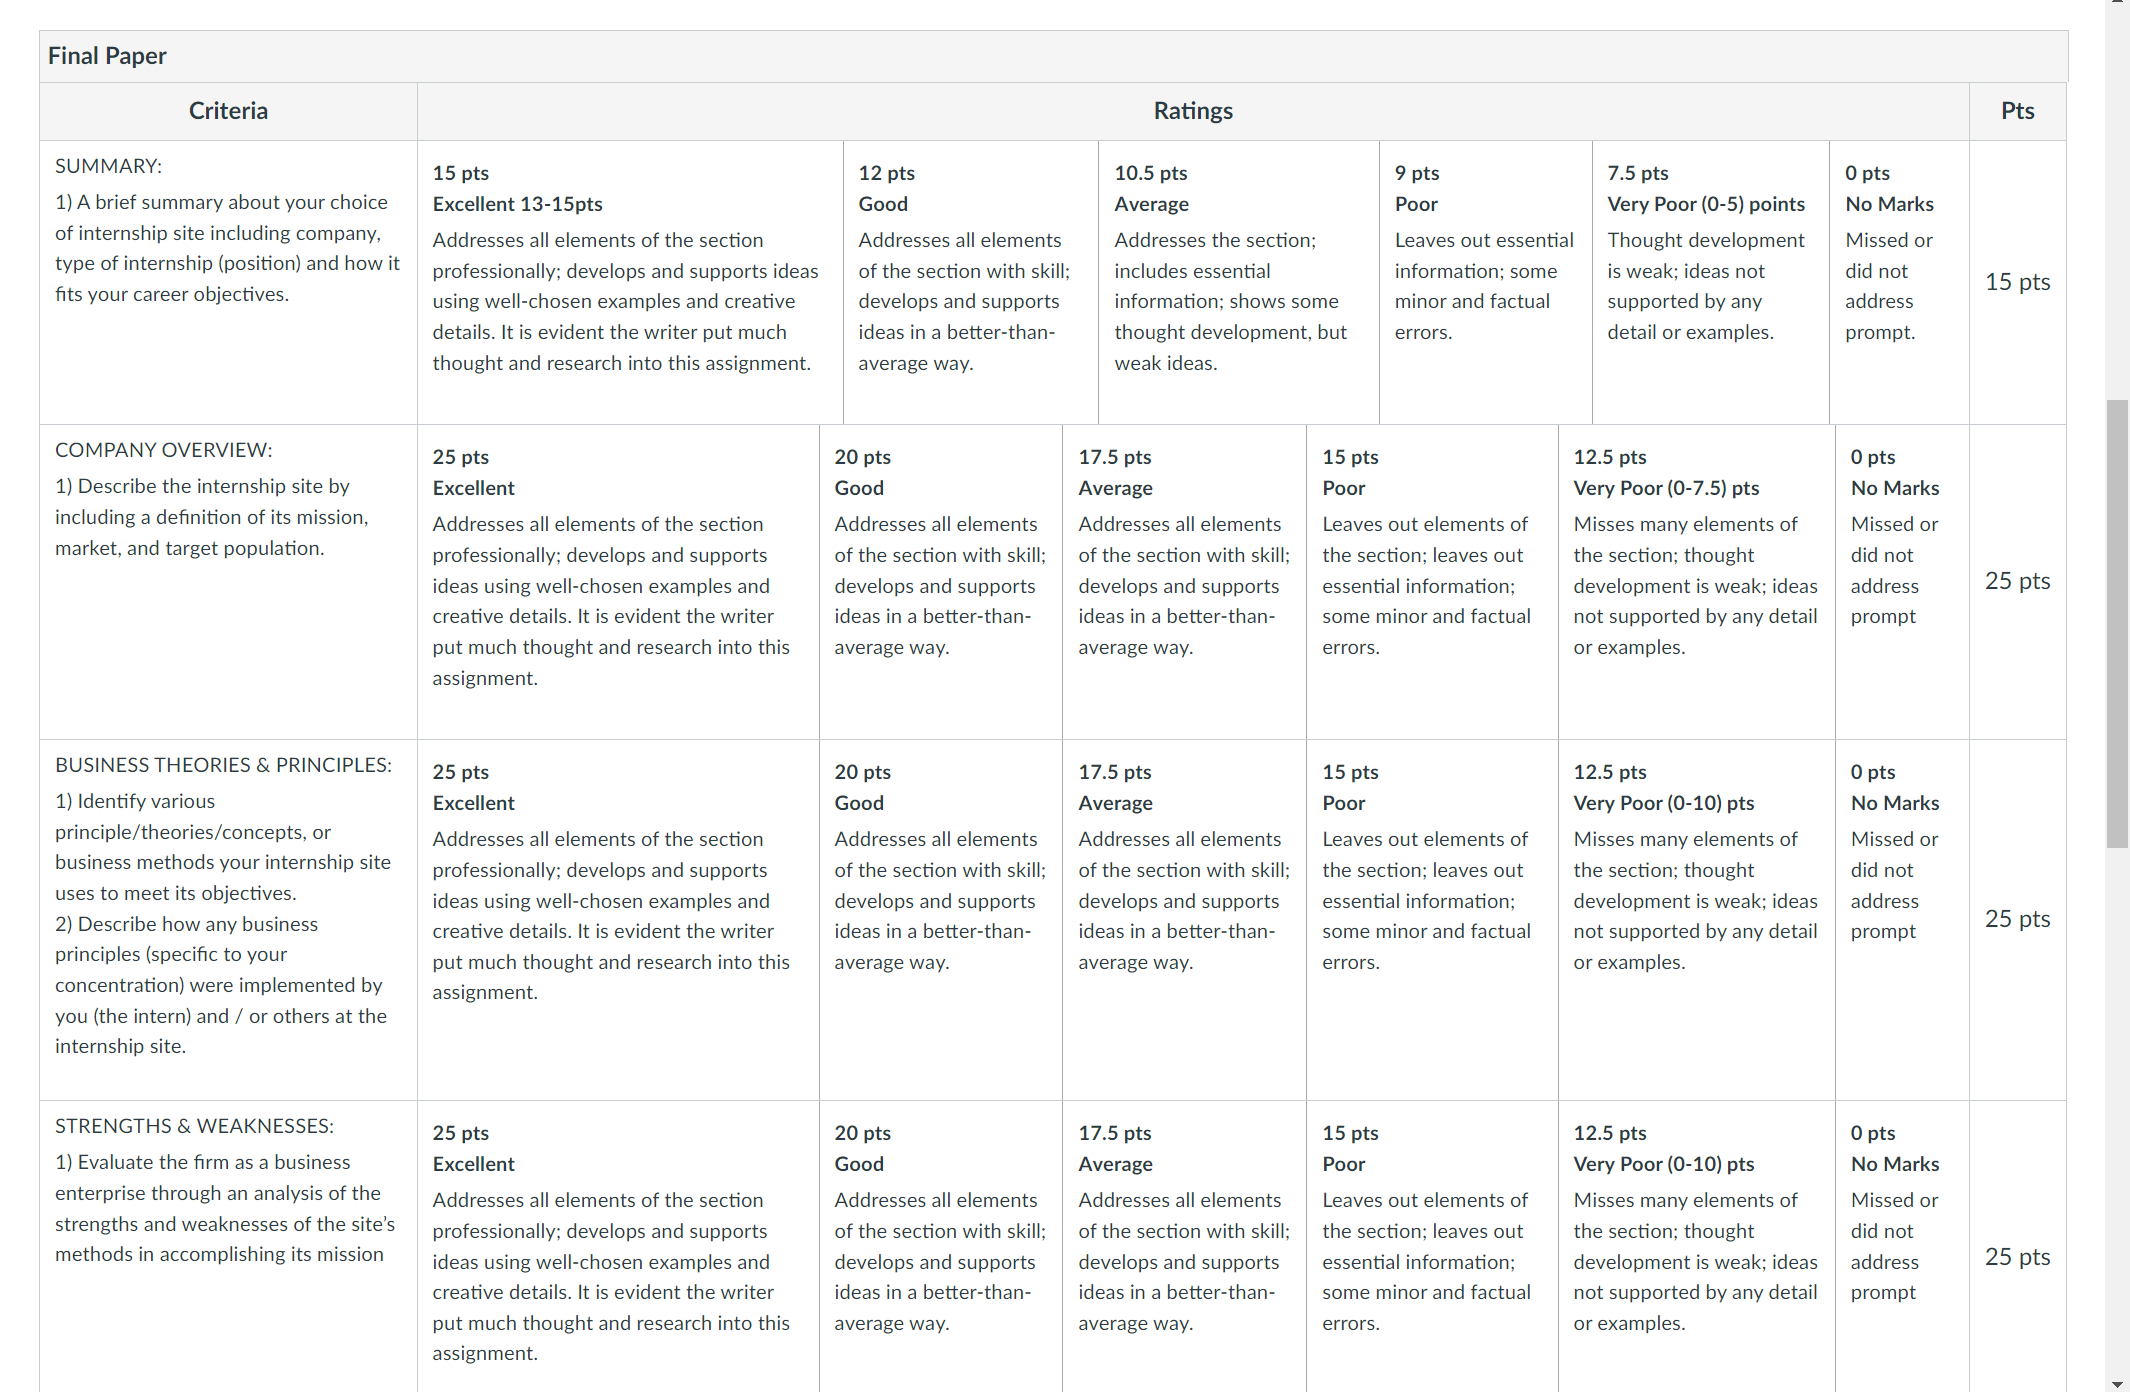This screenshot has width=2130, height=1392.
Task: Choose Summary 'Very Poor (0-5) points' rating
Action: pos(1711,282)
